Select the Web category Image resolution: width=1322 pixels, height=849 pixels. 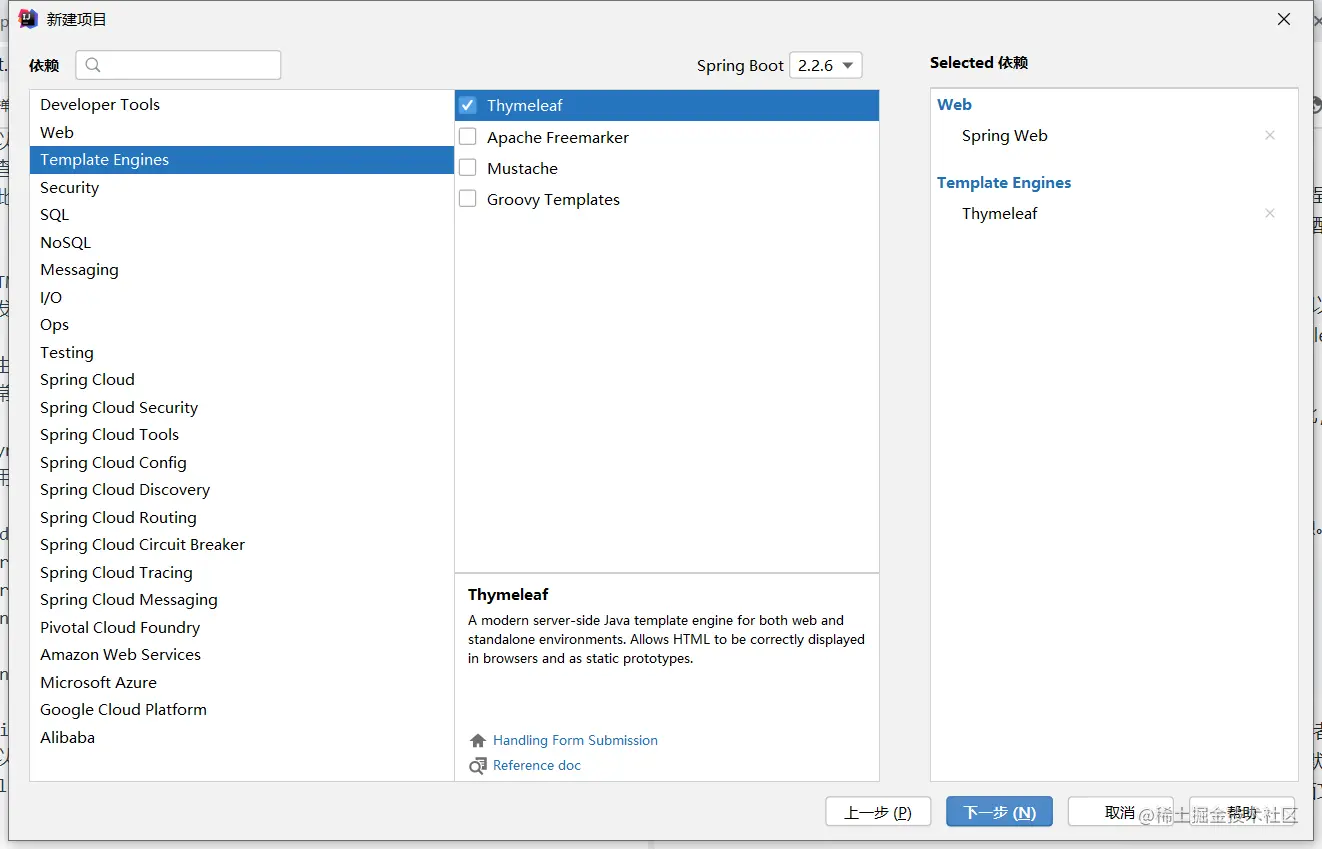(242, 132)
